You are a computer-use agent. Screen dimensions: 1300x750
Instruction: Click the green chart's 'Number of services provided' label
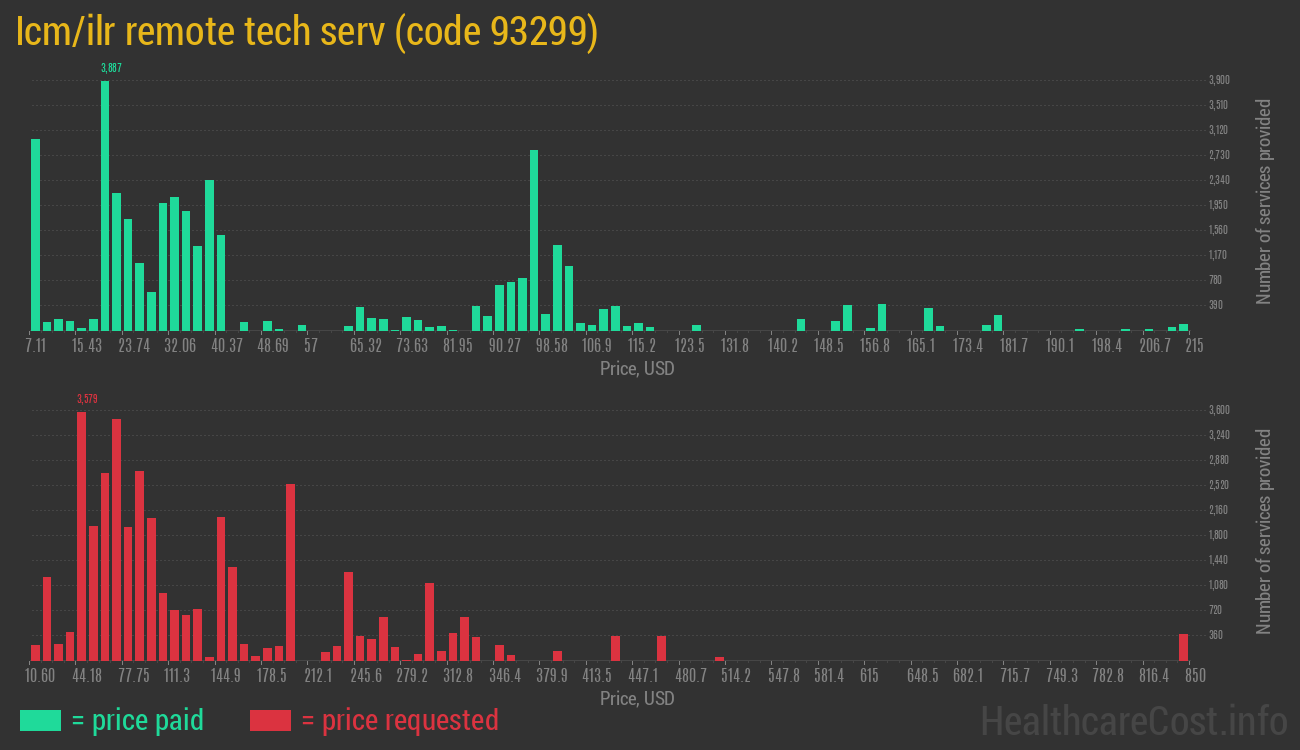point(1264,201)
